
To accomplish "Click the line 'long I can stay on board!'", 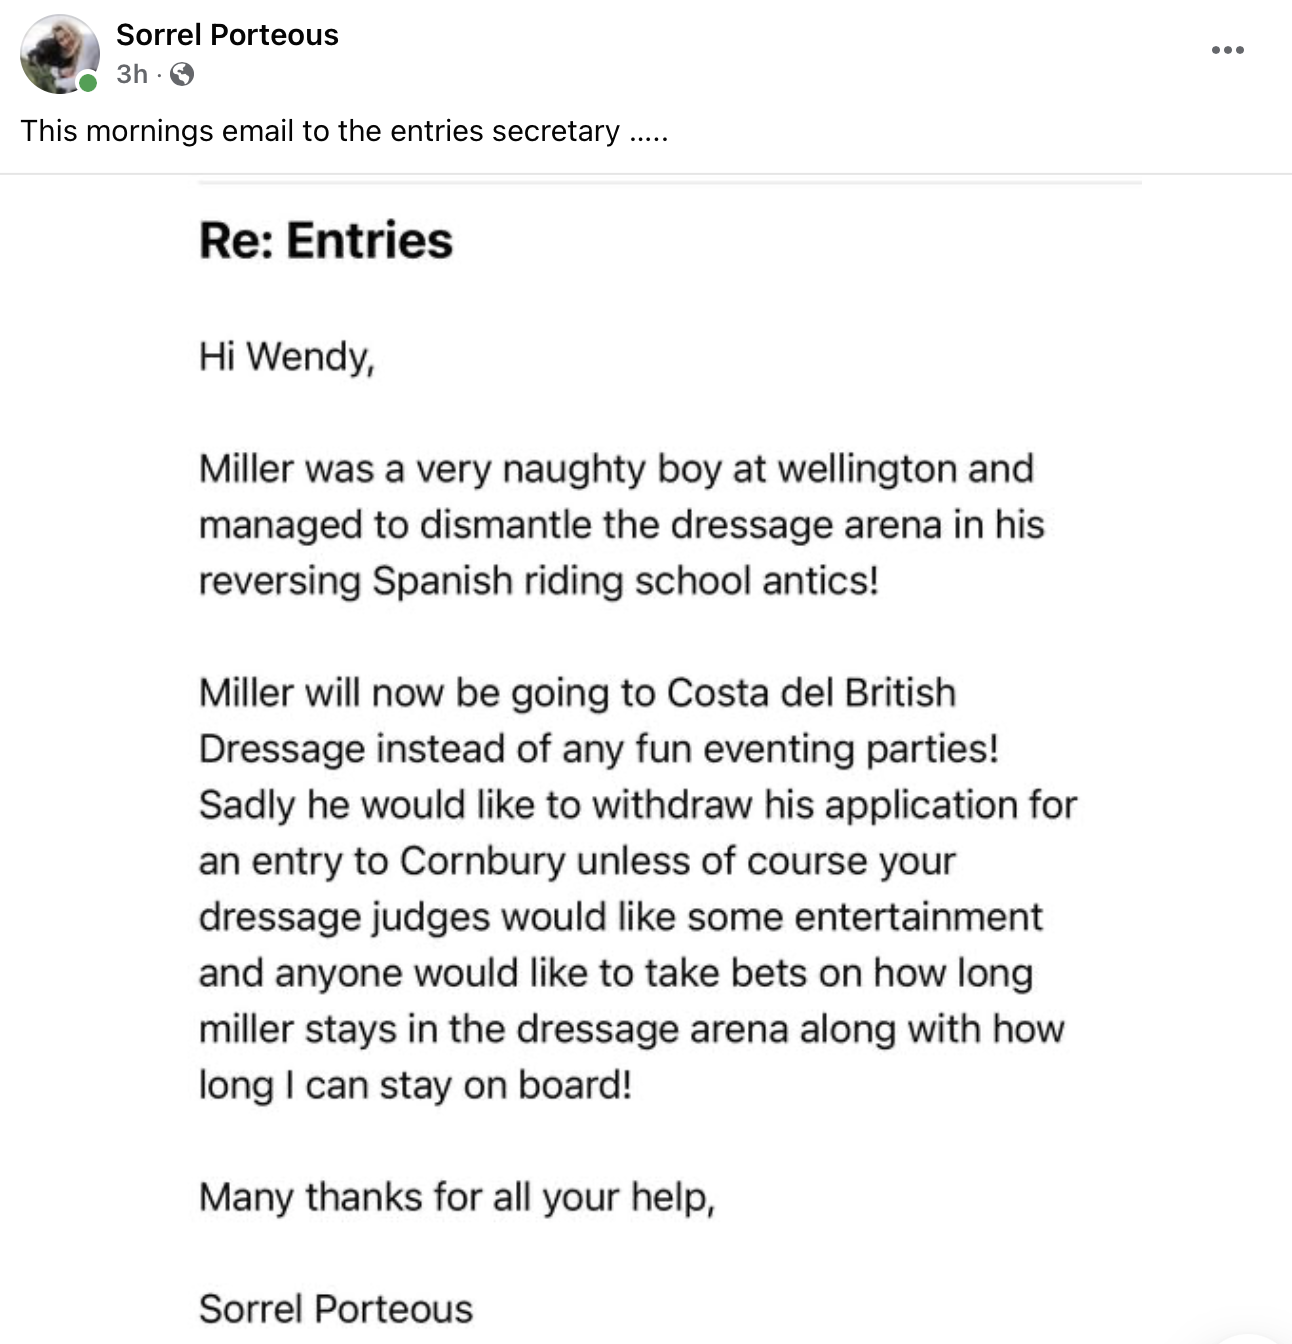I will pyautogui.click(x=415, y=1084).
